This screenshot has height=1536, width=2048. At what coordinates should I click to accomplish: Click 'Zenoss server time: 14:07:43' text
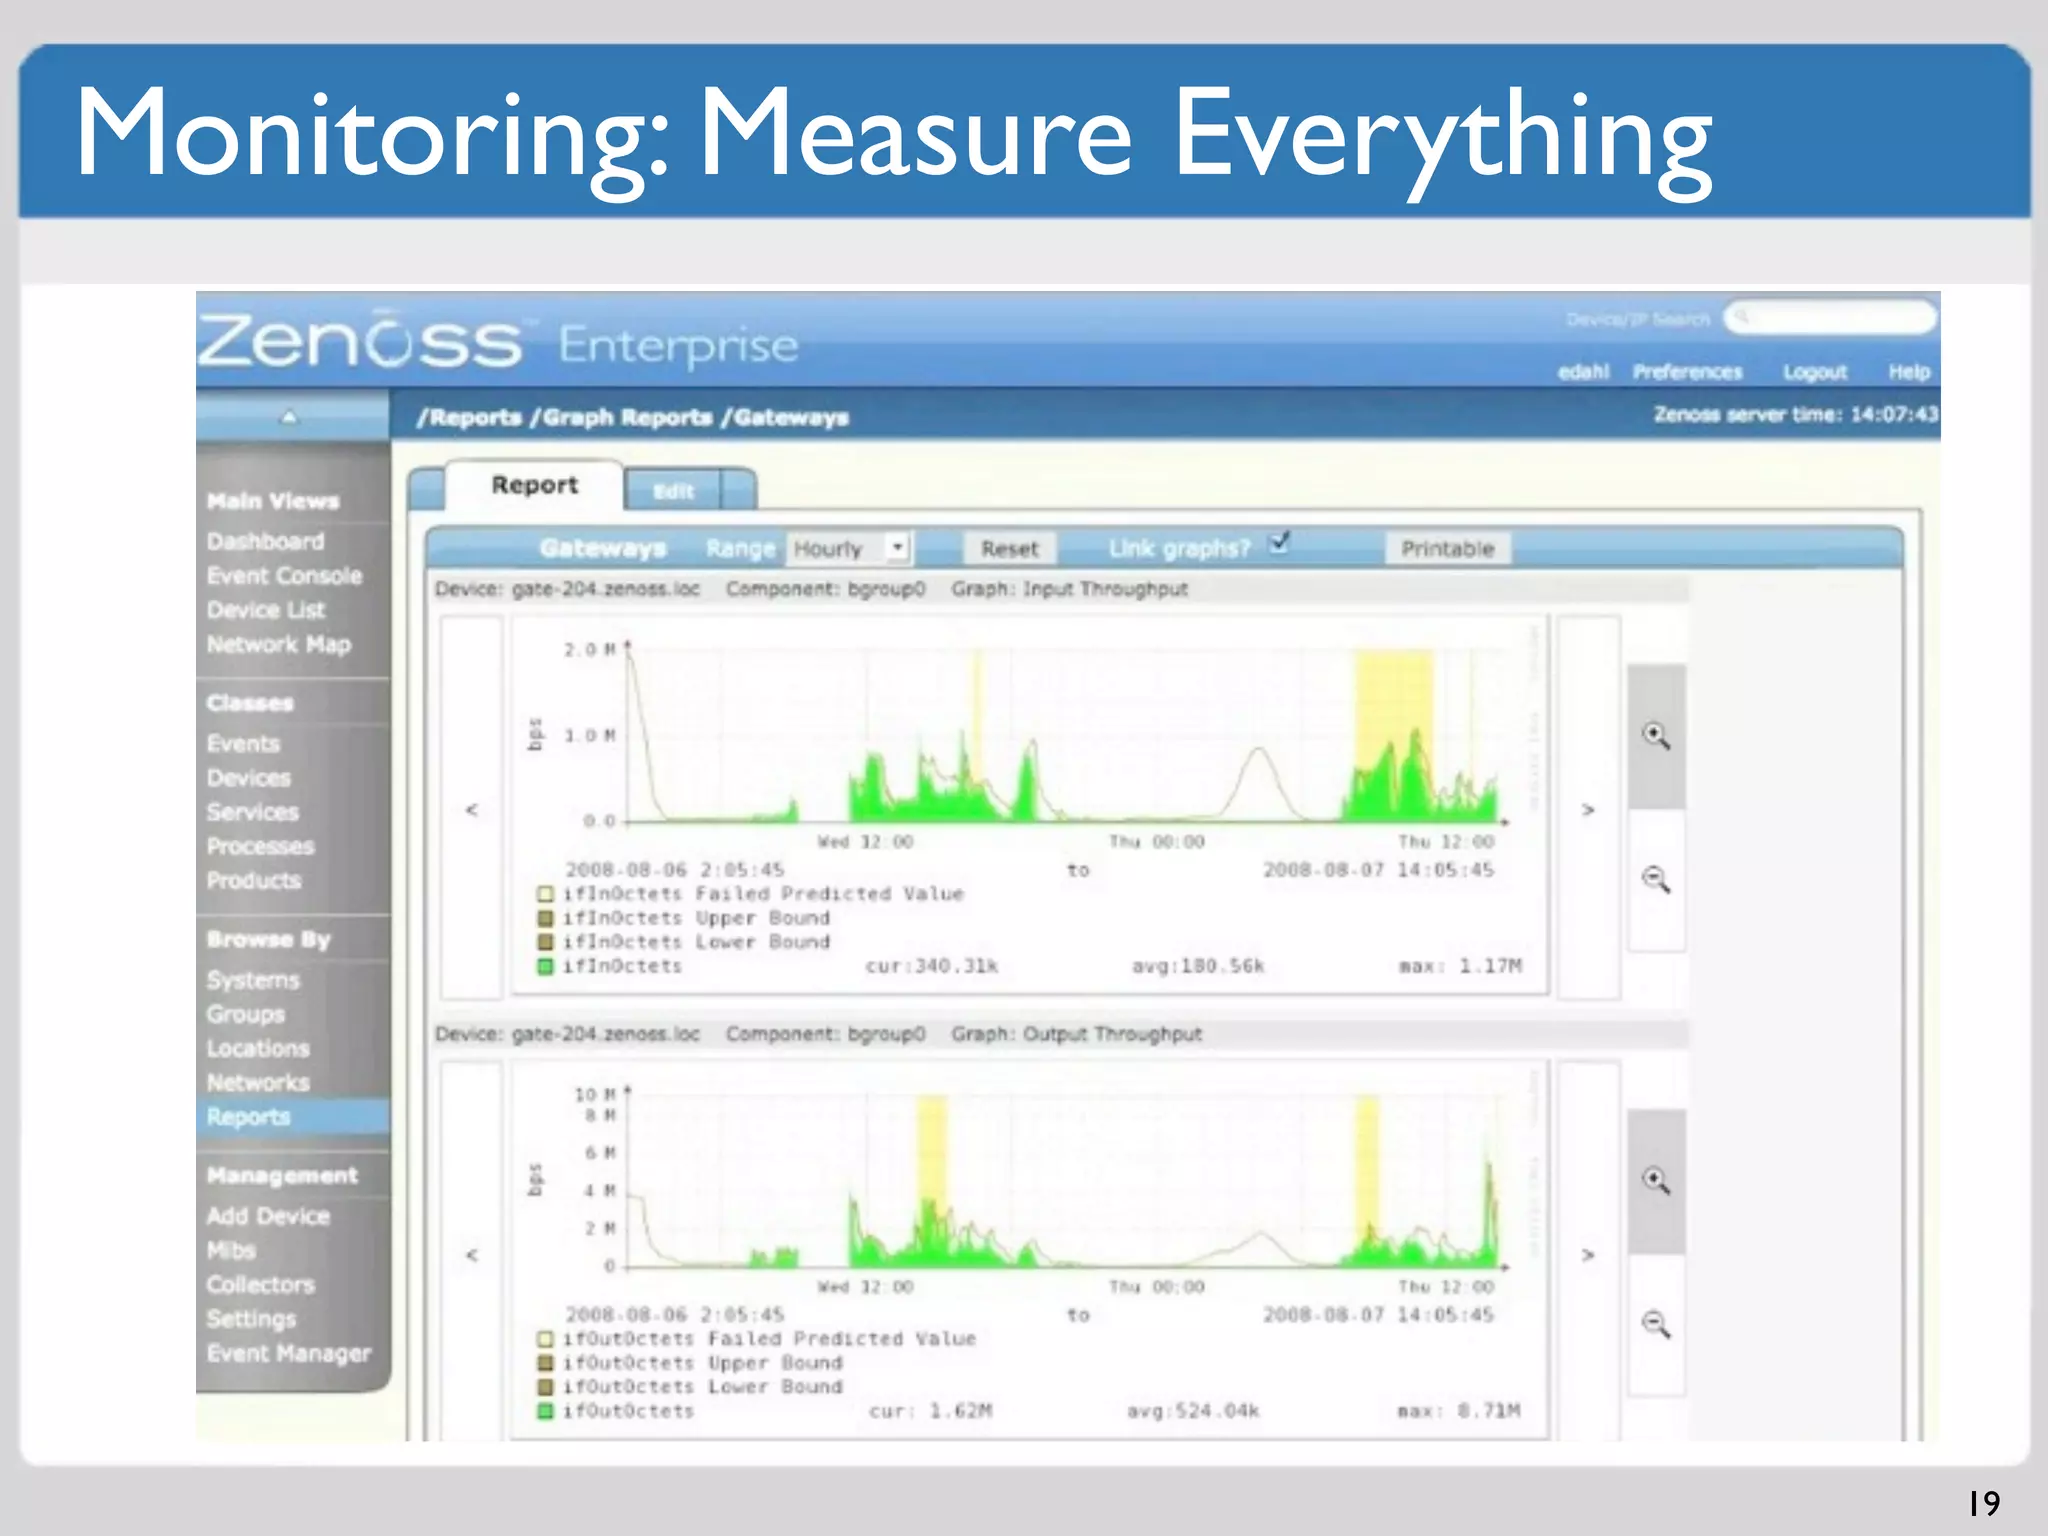click(x=1796, y=414)
